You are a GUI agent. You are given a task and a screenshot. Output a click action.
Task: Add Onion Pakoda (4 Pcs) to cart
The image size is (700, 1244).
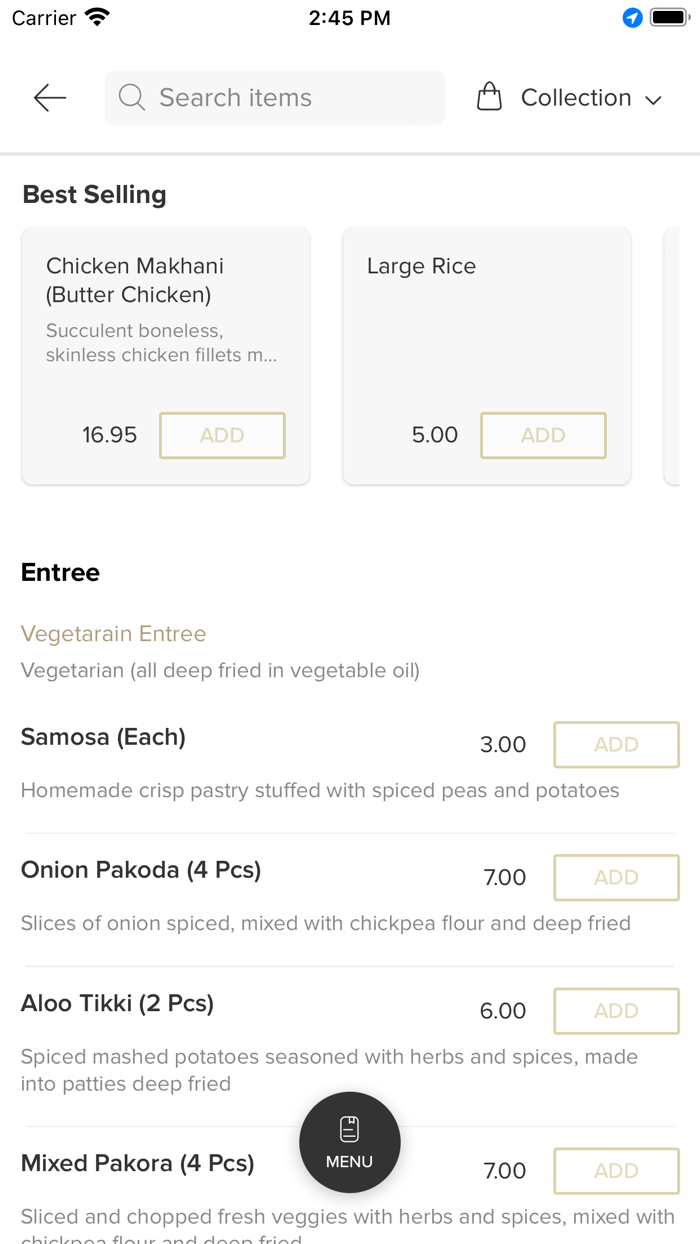coord(616,877)
